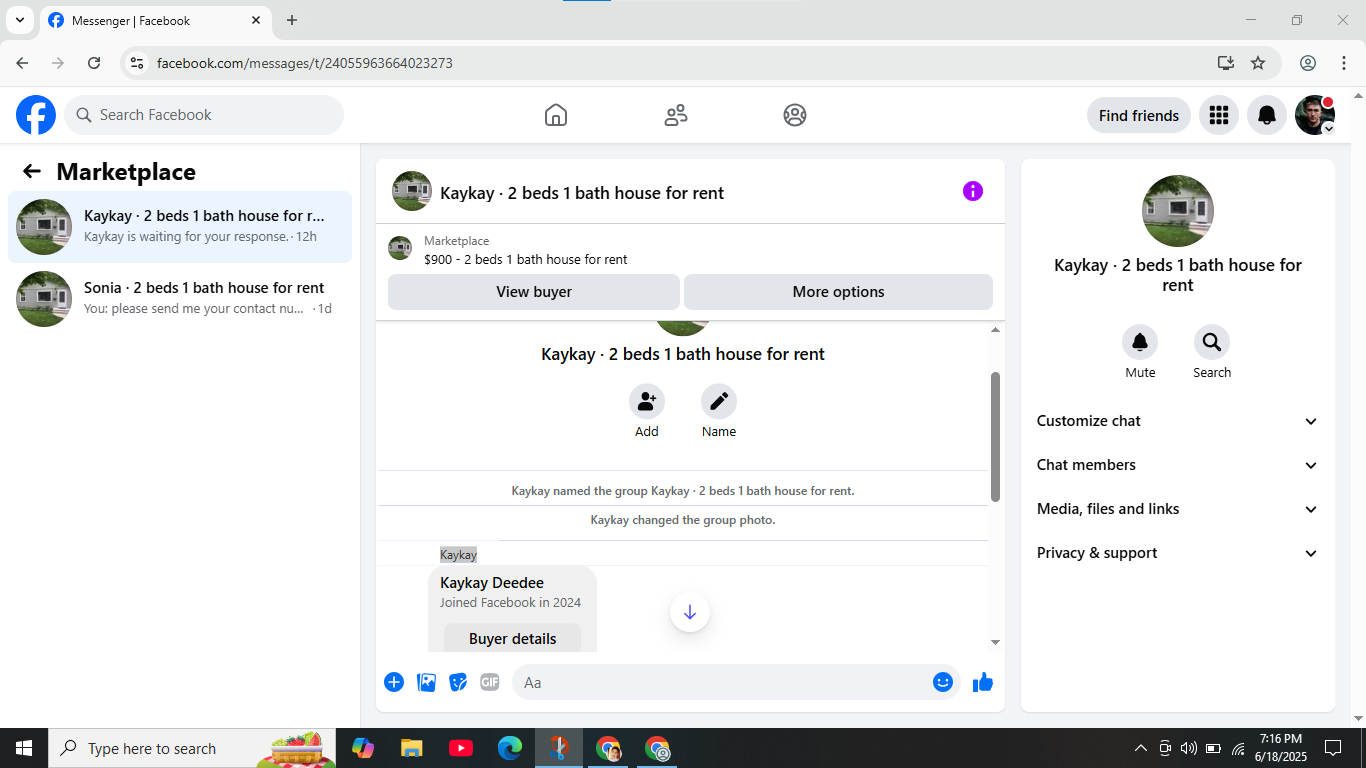Image resolution: width=1366 pixels, height=768 pixels.
Task: Click the View buyer button
Action: (x=534, y=292)
